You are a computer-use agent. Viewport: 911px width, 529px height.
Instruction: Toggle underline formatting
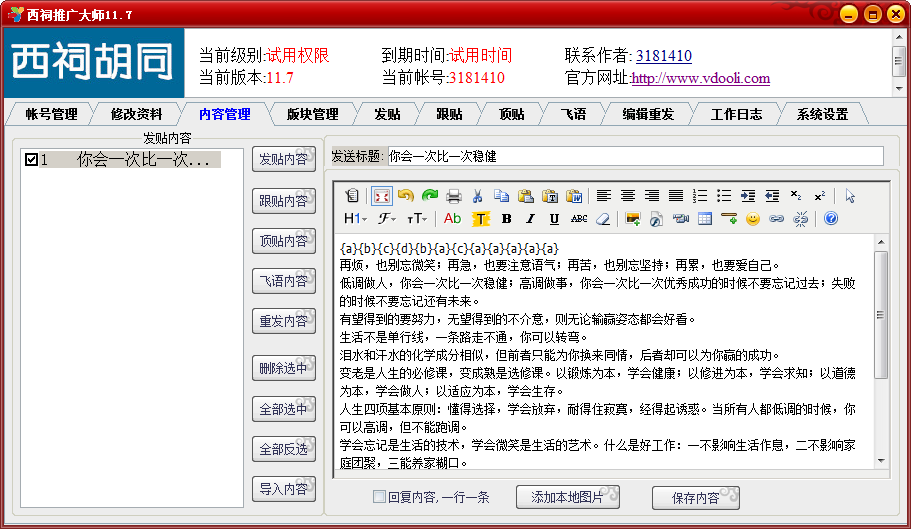[x=554, y=219]
